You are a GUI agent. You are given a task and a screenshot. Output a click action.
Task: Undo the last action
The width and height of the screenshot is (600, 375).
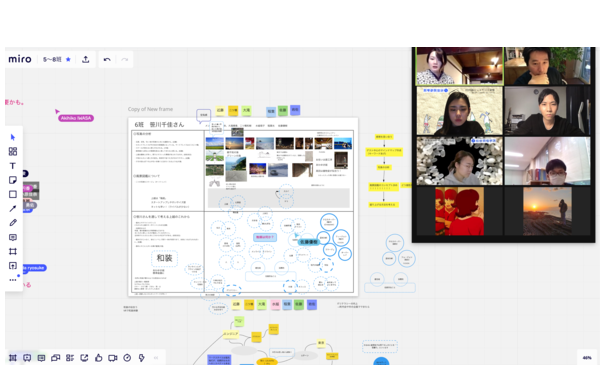coord(107,59)
